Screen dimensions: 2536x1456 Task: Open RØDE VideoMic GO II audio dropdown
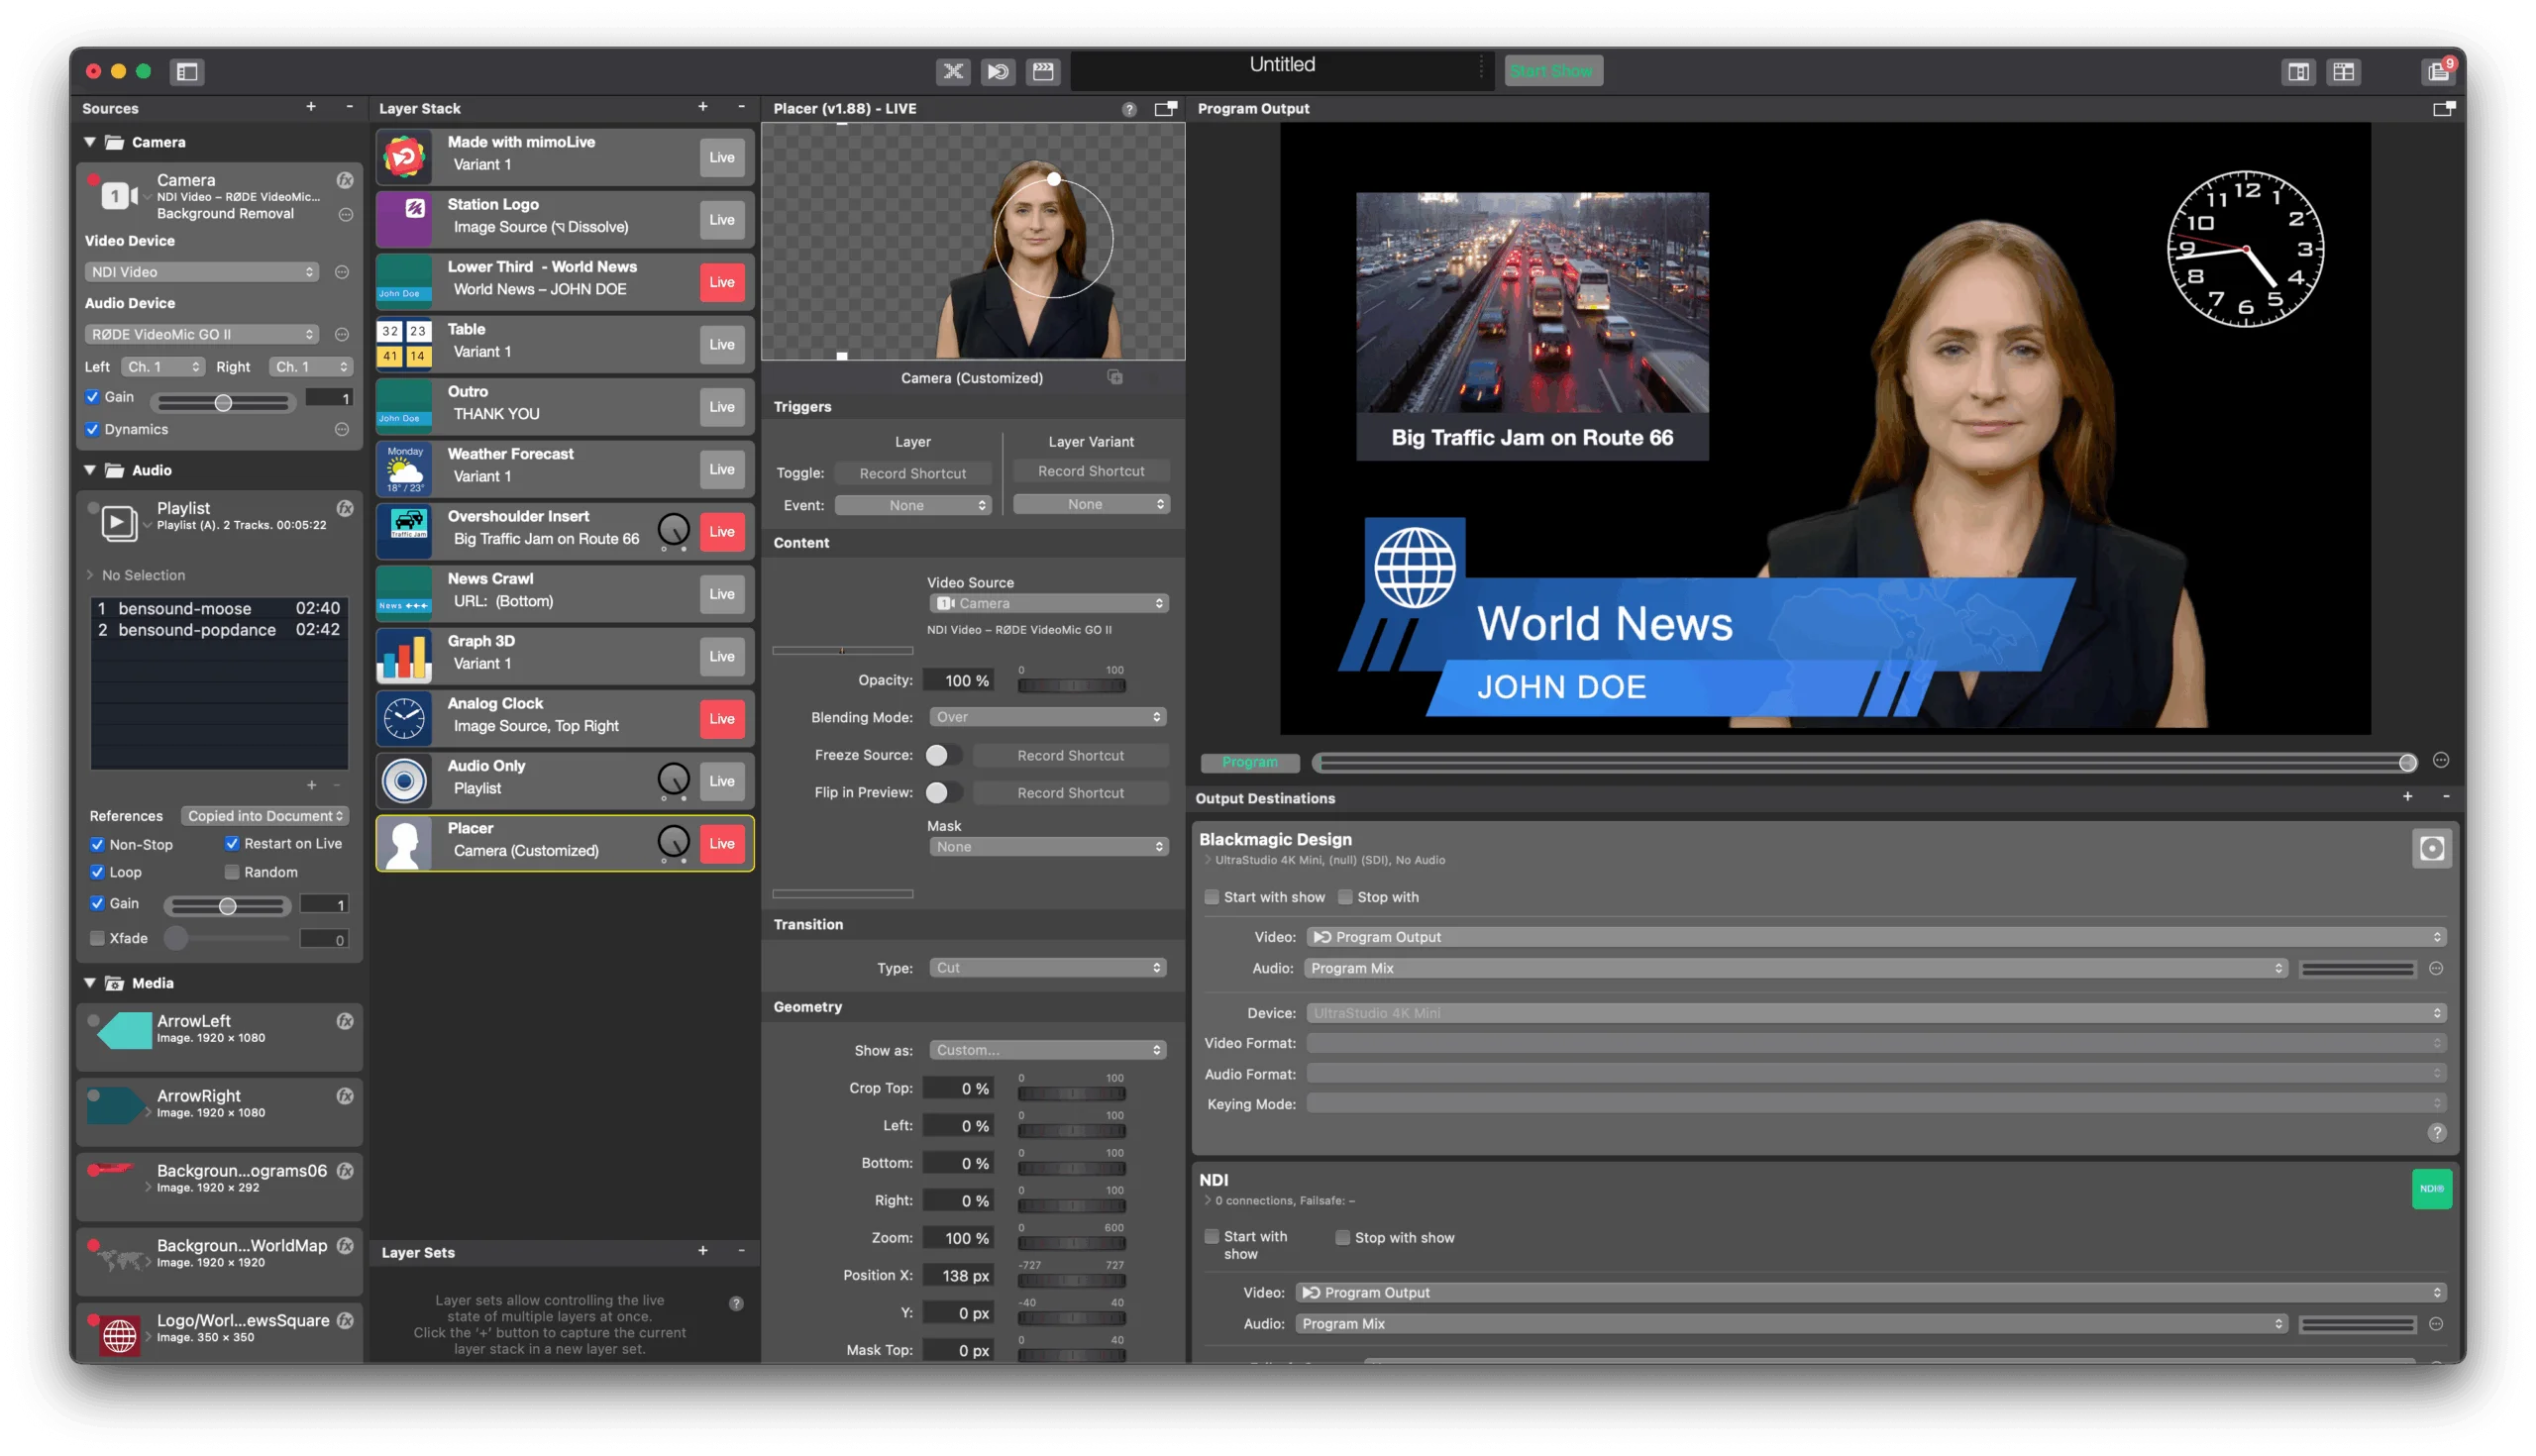tap(202, 334)
